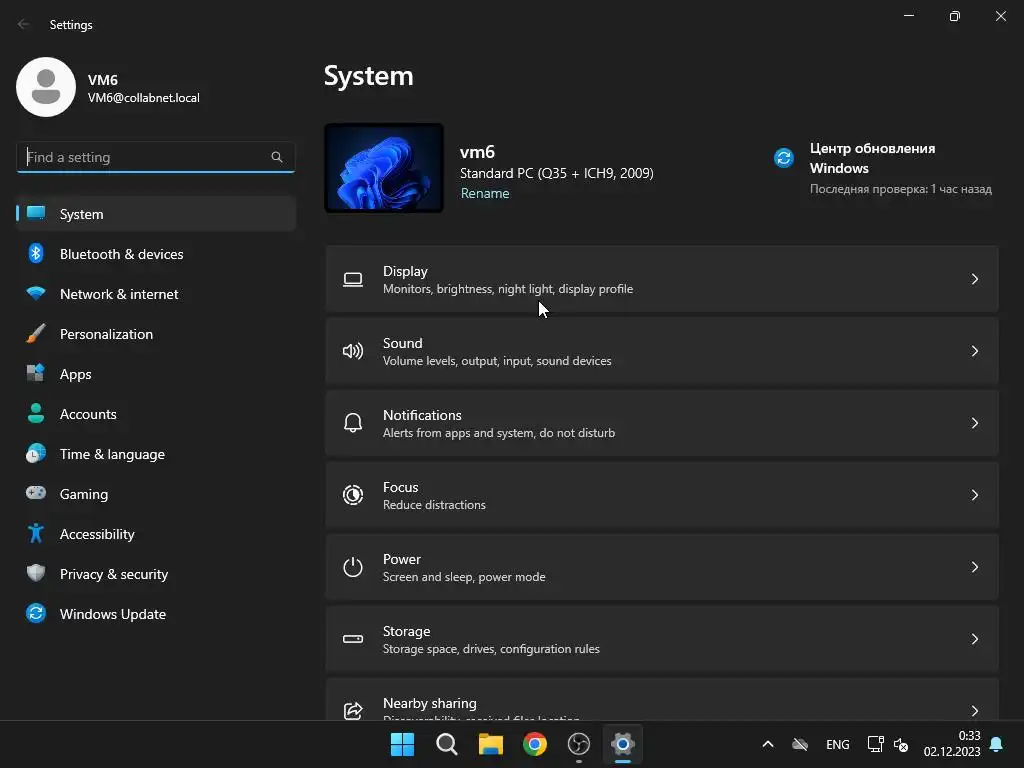1024x768 pixels.
Task: Show hidden system tray icons
Action: point(768,744)
